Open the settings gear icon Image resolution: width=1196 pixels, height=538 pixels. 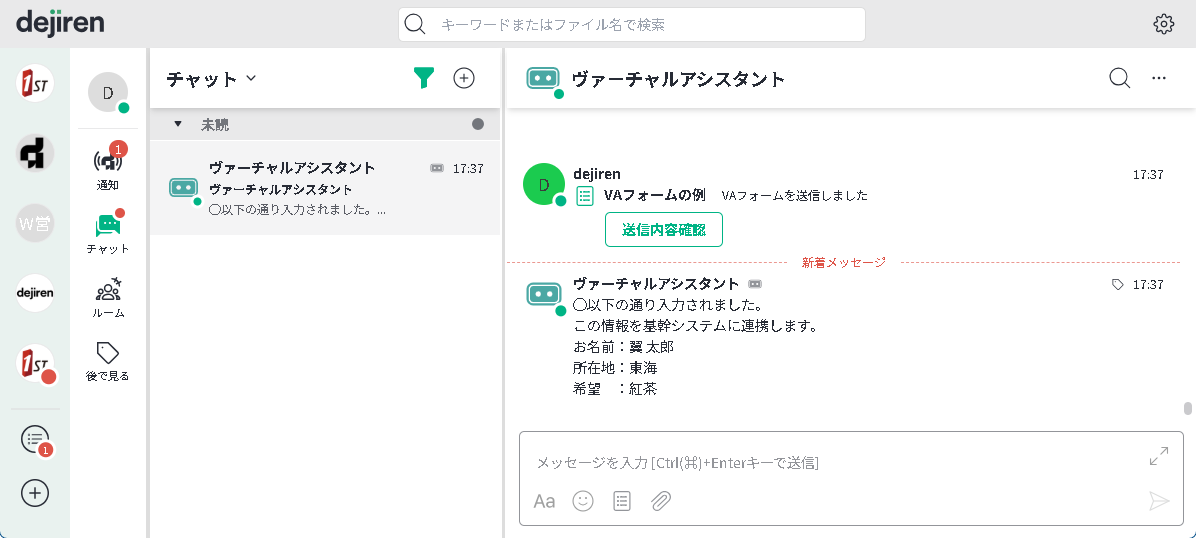[1163, 24]
